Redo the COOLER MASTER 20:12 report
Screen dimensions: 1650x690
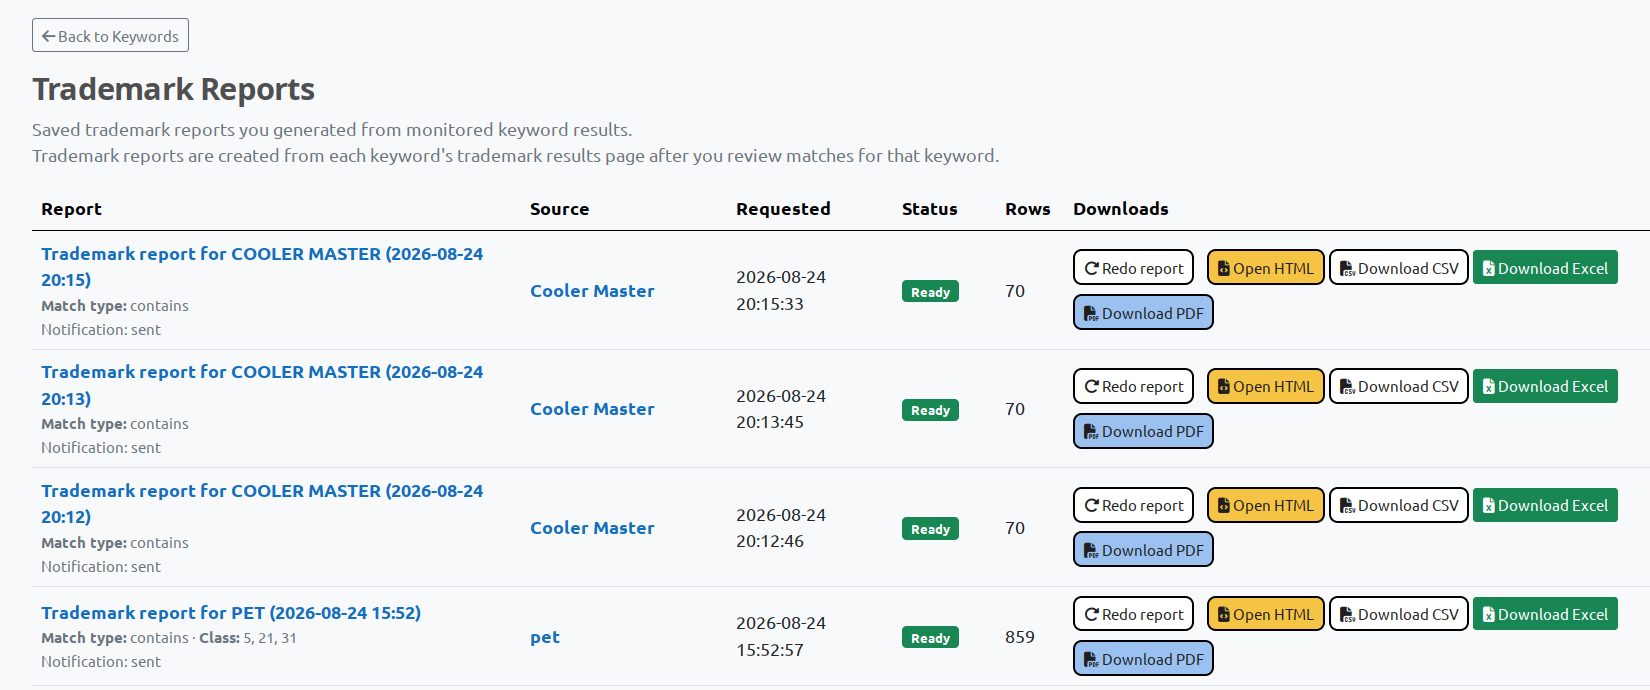pos(1133,505)
